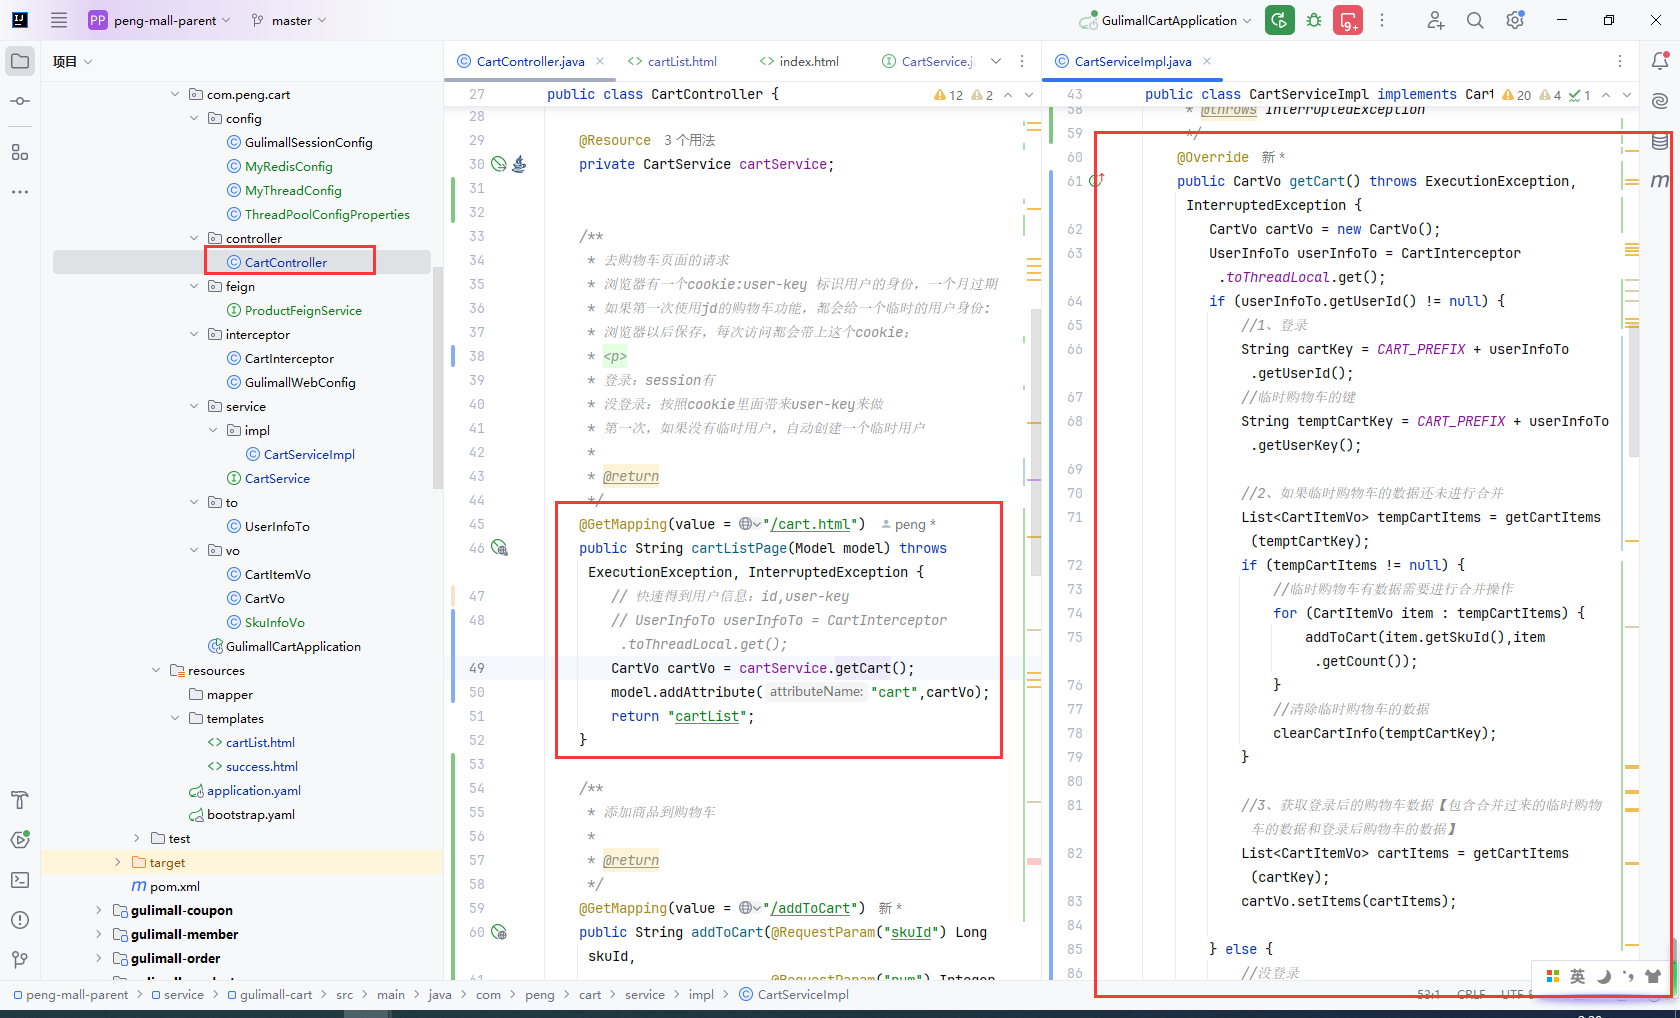1680x1018 pixels.
Task: Open more run actions menu
Action: pyautogui.click(x=1382, y=20)
